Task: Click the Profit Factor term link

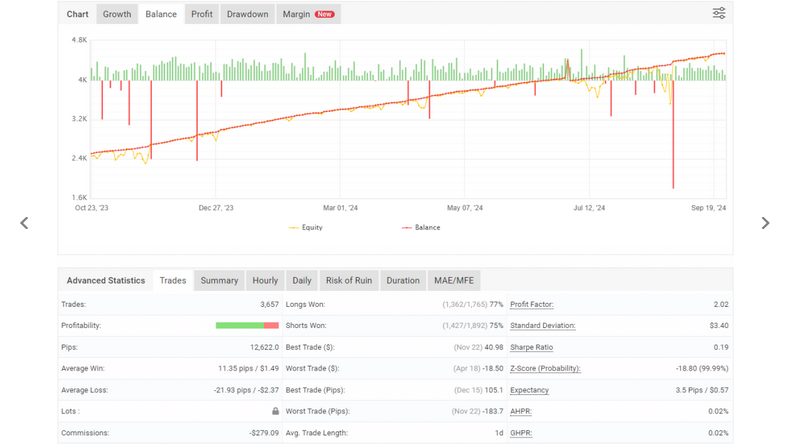Action: click(532, 304)
